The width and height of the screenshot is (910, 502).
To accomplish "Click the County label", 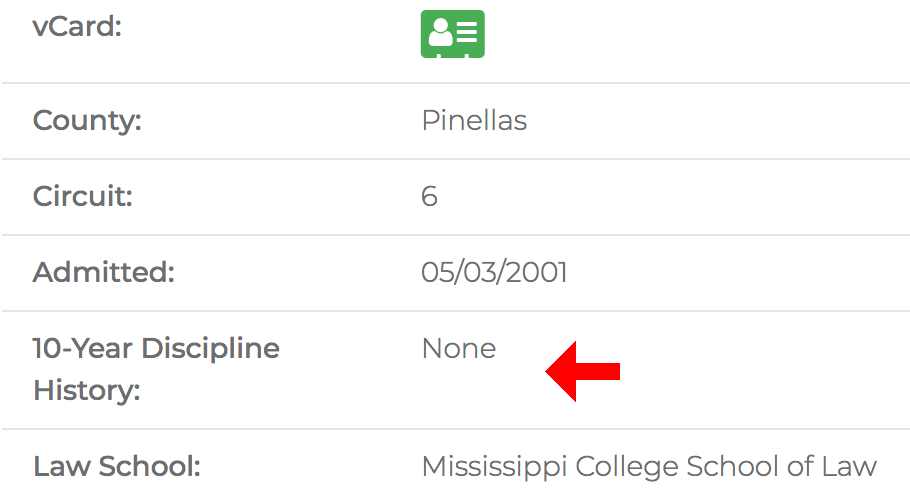I will (x=87, y=121).
